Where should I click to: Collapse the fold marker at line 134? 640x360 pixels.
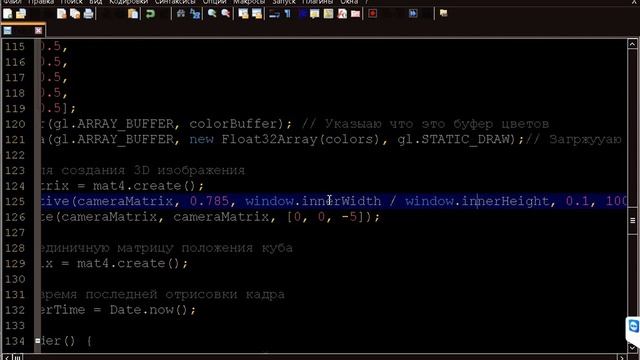pyautogui.click(x=38, y=340)
